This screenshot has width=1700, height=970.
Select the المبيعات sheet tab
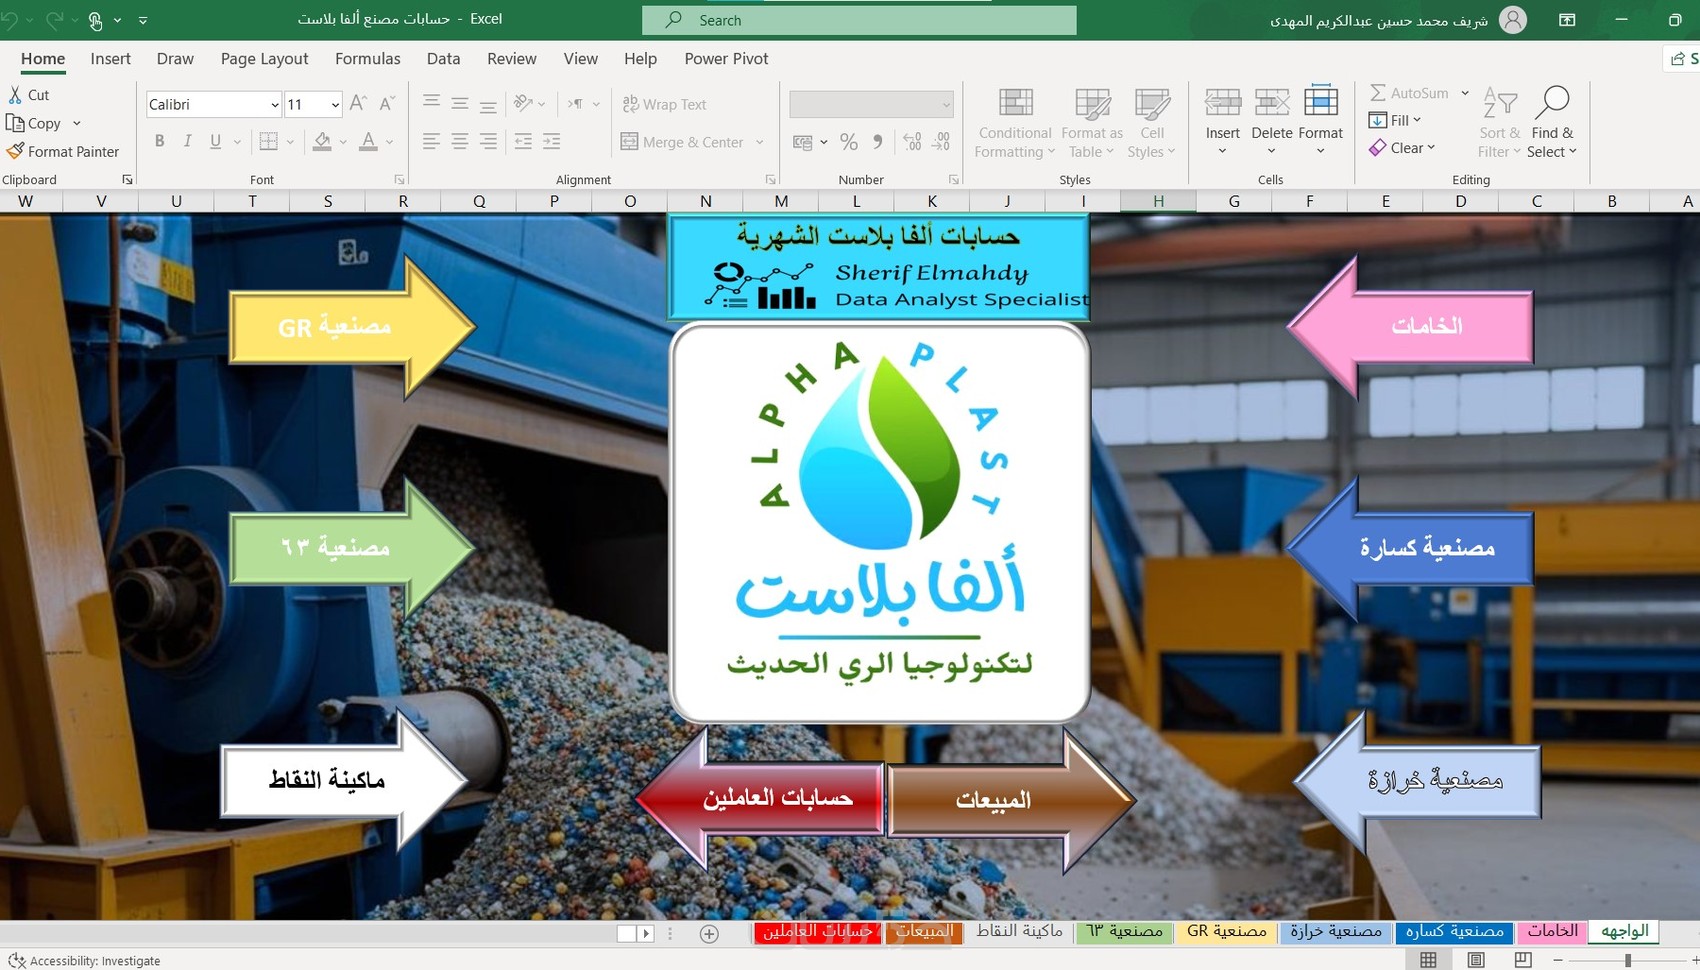tap(924, 932)
